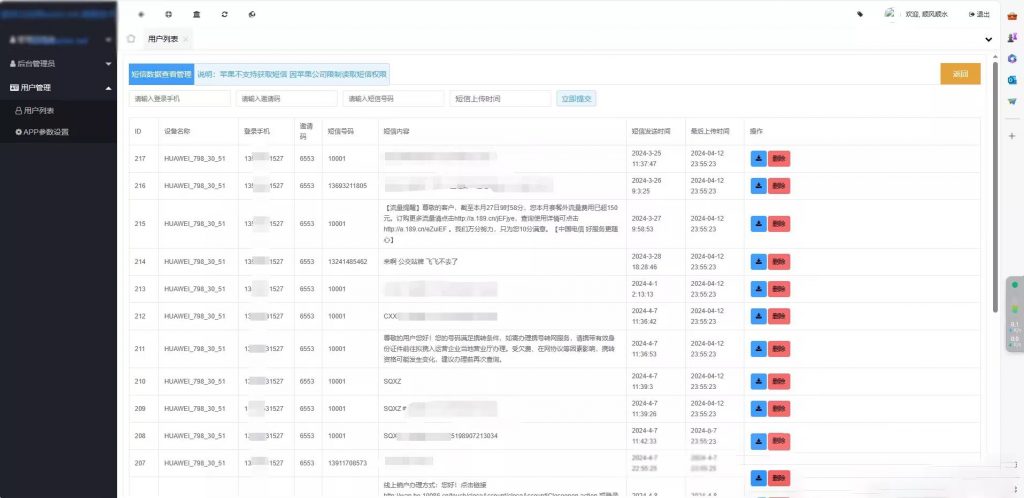Click the 立即提交 submit button
This screenshot has width=1024, height=498.
[576, 99]
